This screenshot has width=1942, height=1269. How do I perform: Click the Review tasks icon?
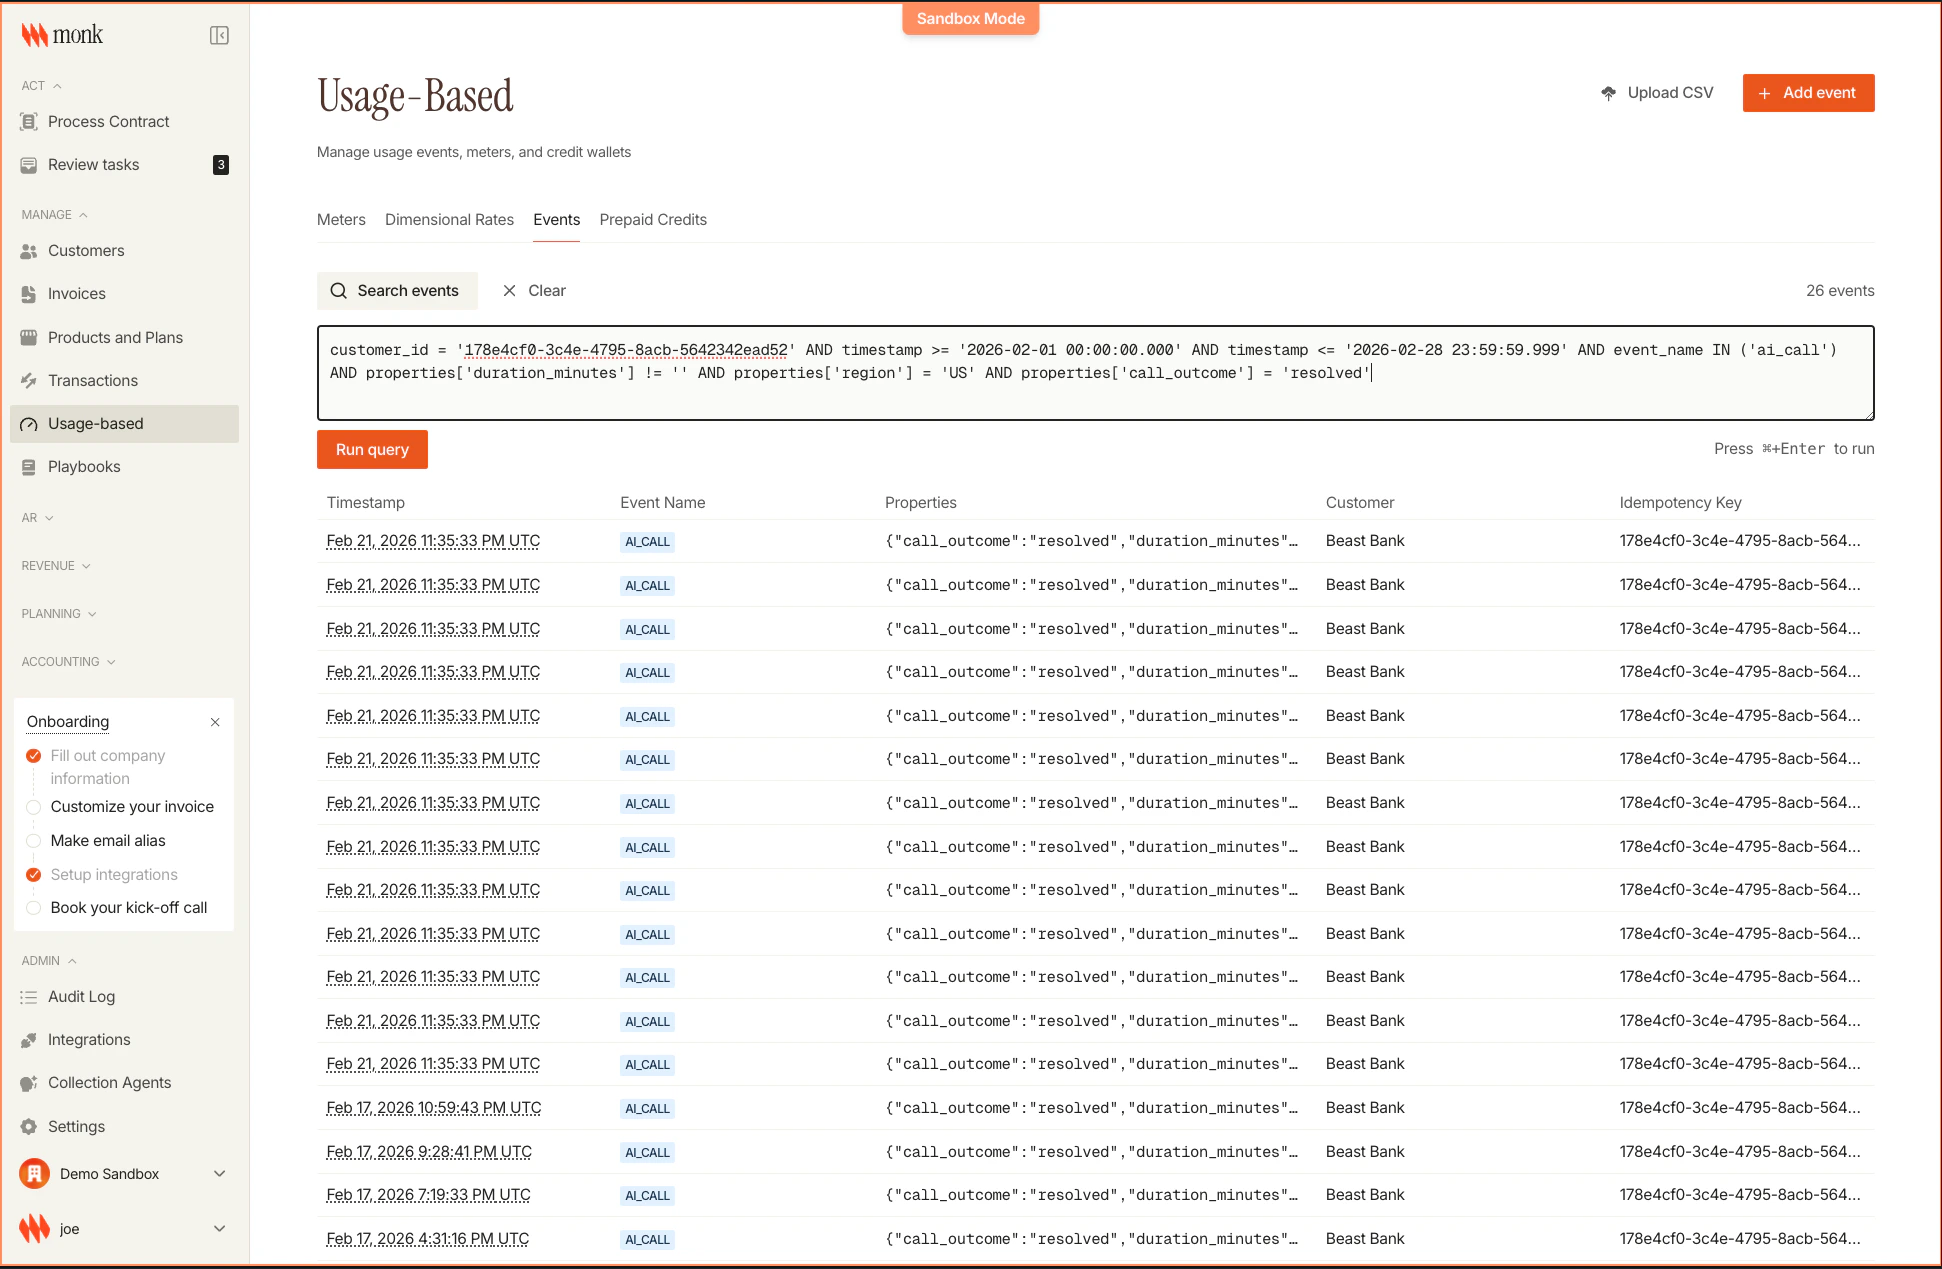(x=29, y=164)
